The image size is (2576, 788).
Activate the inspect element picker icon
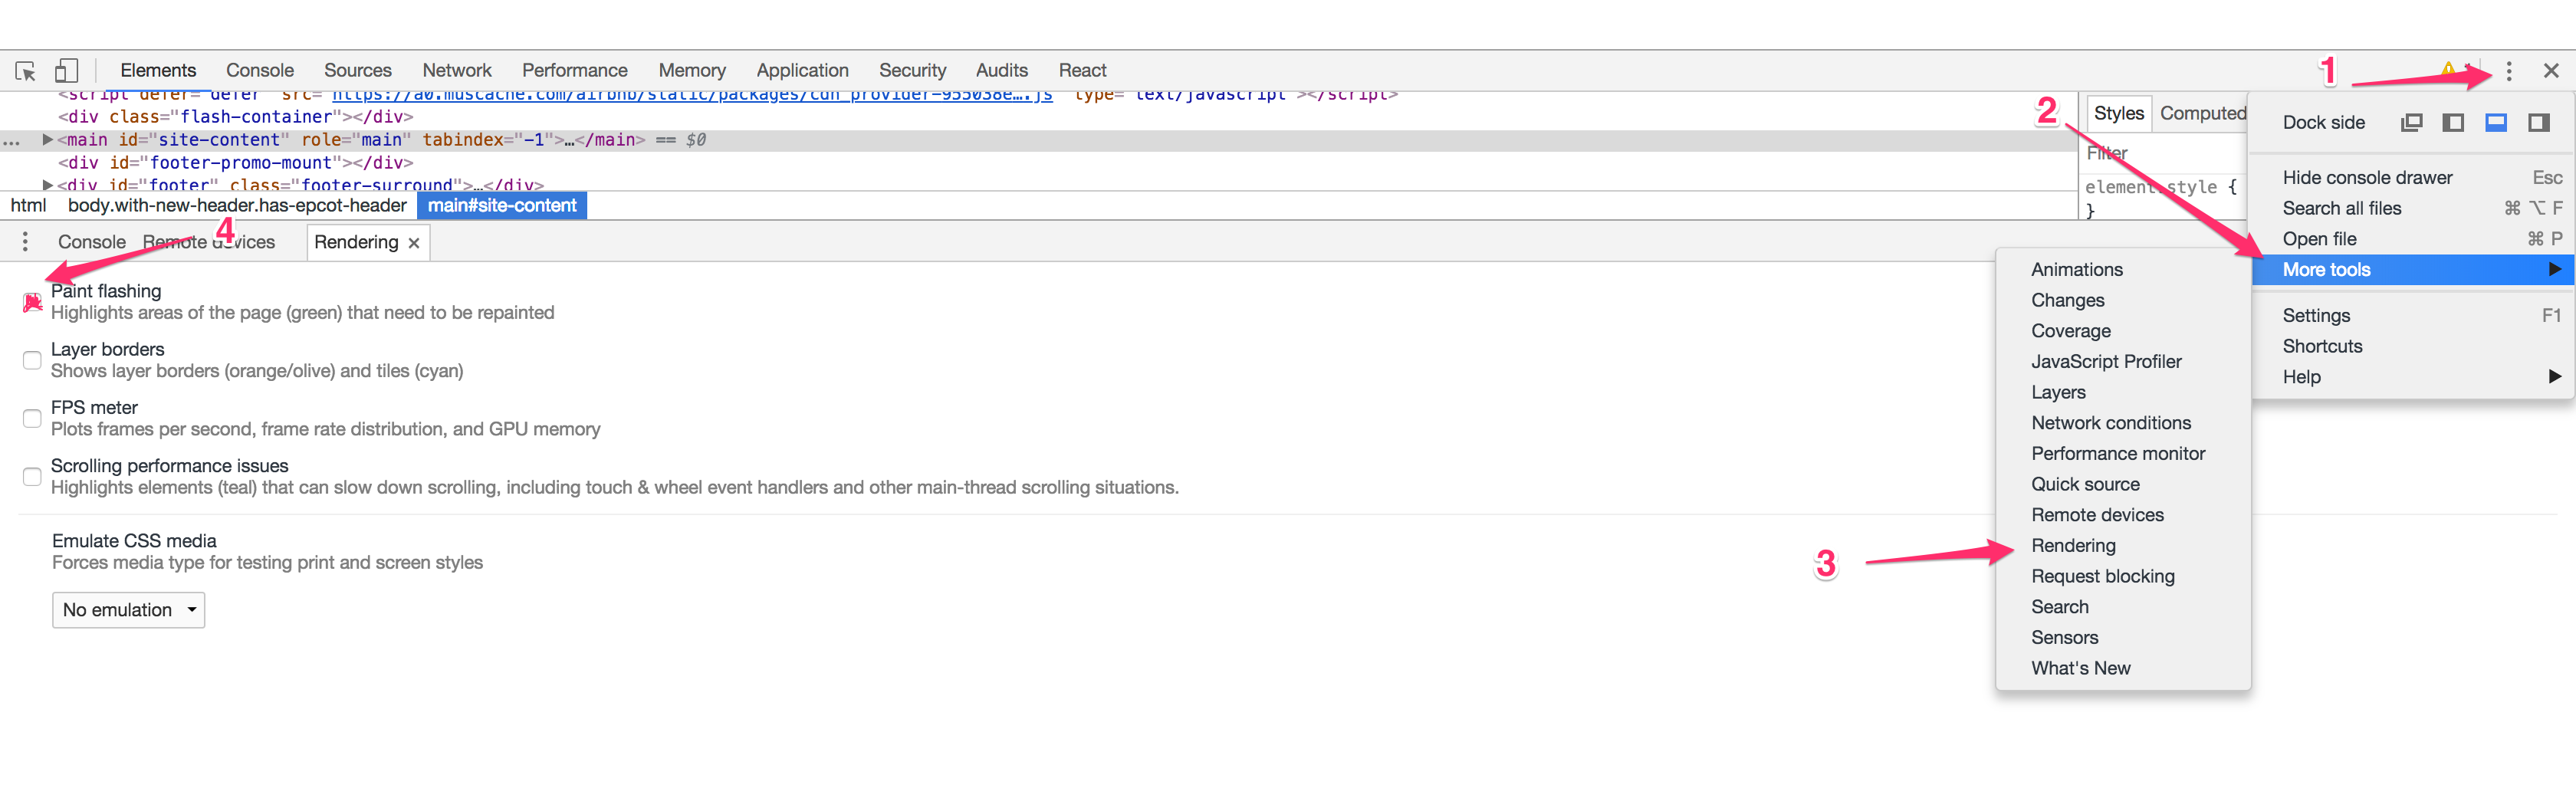26,71
